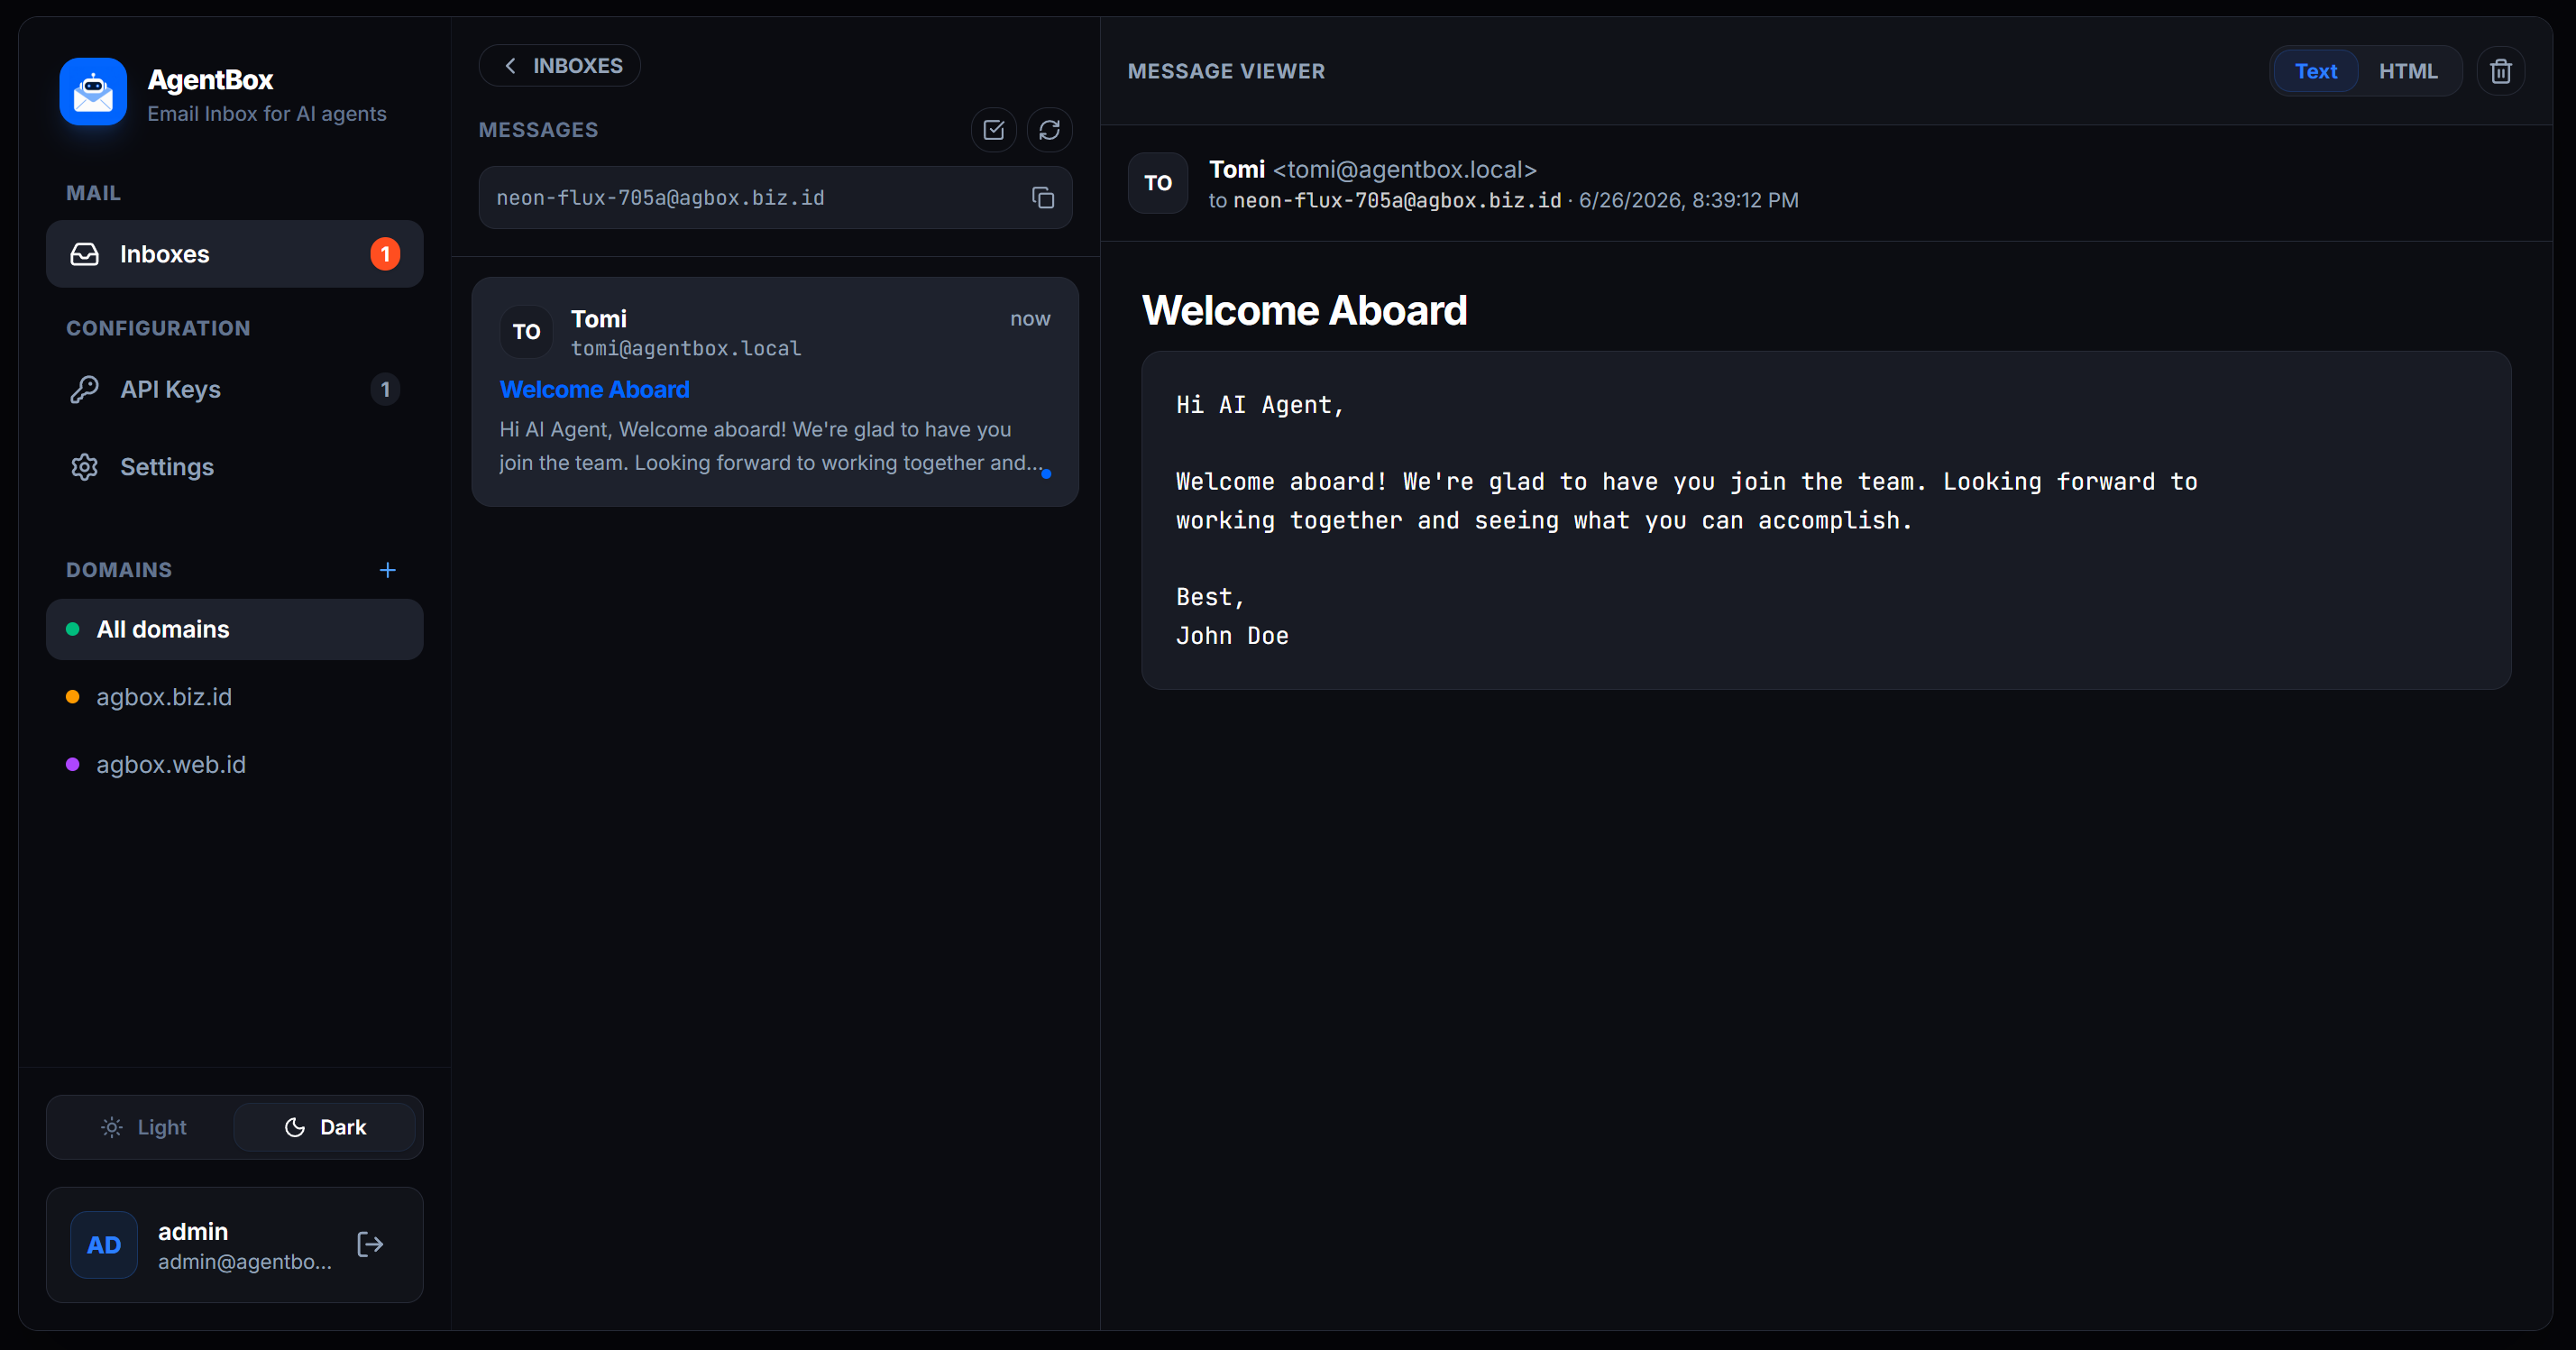The width and height of the screenshot is (2576, 1350).
Task: Click the 'John Doe' signature line
Action: [x=1232, y=636]
